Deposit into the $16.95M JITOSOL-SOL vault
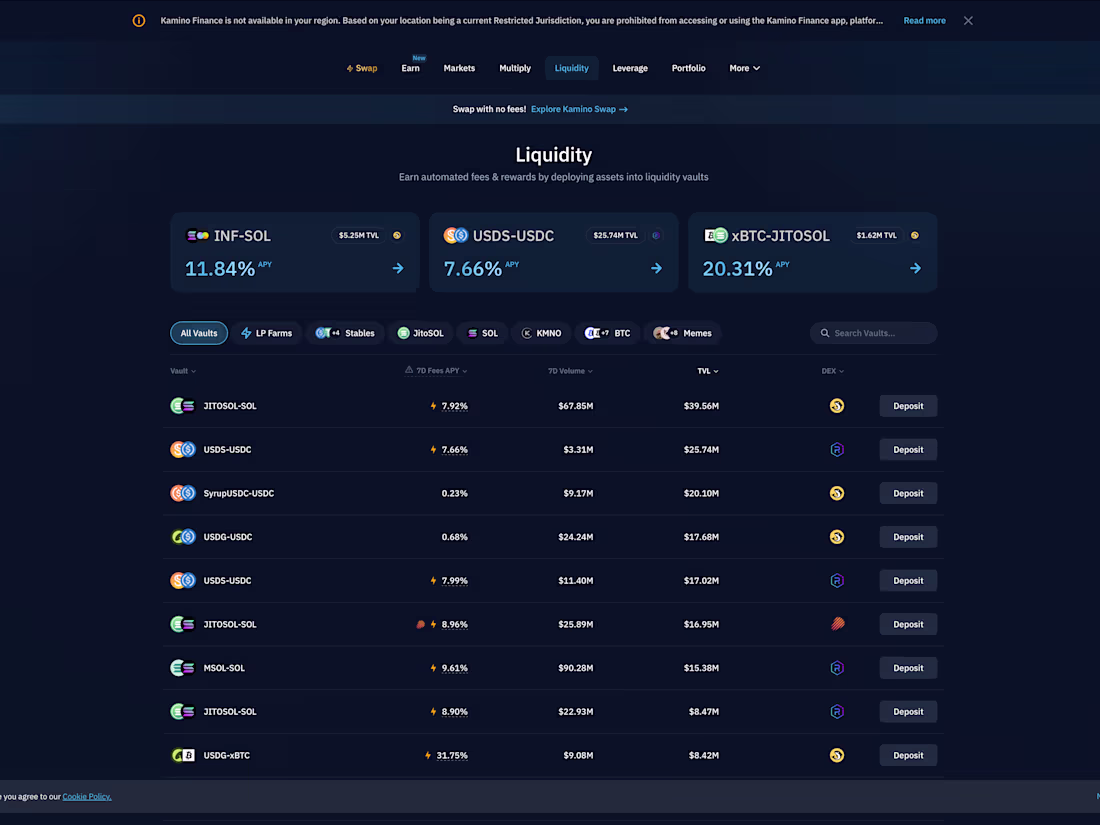This screenshot has height=825, width=1100. (908, 624)
